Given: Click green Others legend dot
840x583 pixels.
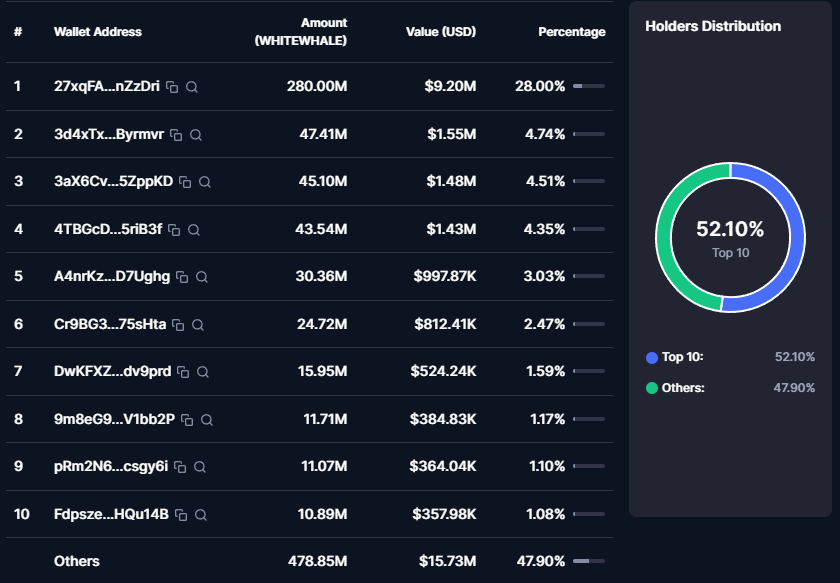Looking at the screenshot, I should [x=651, y=388].
